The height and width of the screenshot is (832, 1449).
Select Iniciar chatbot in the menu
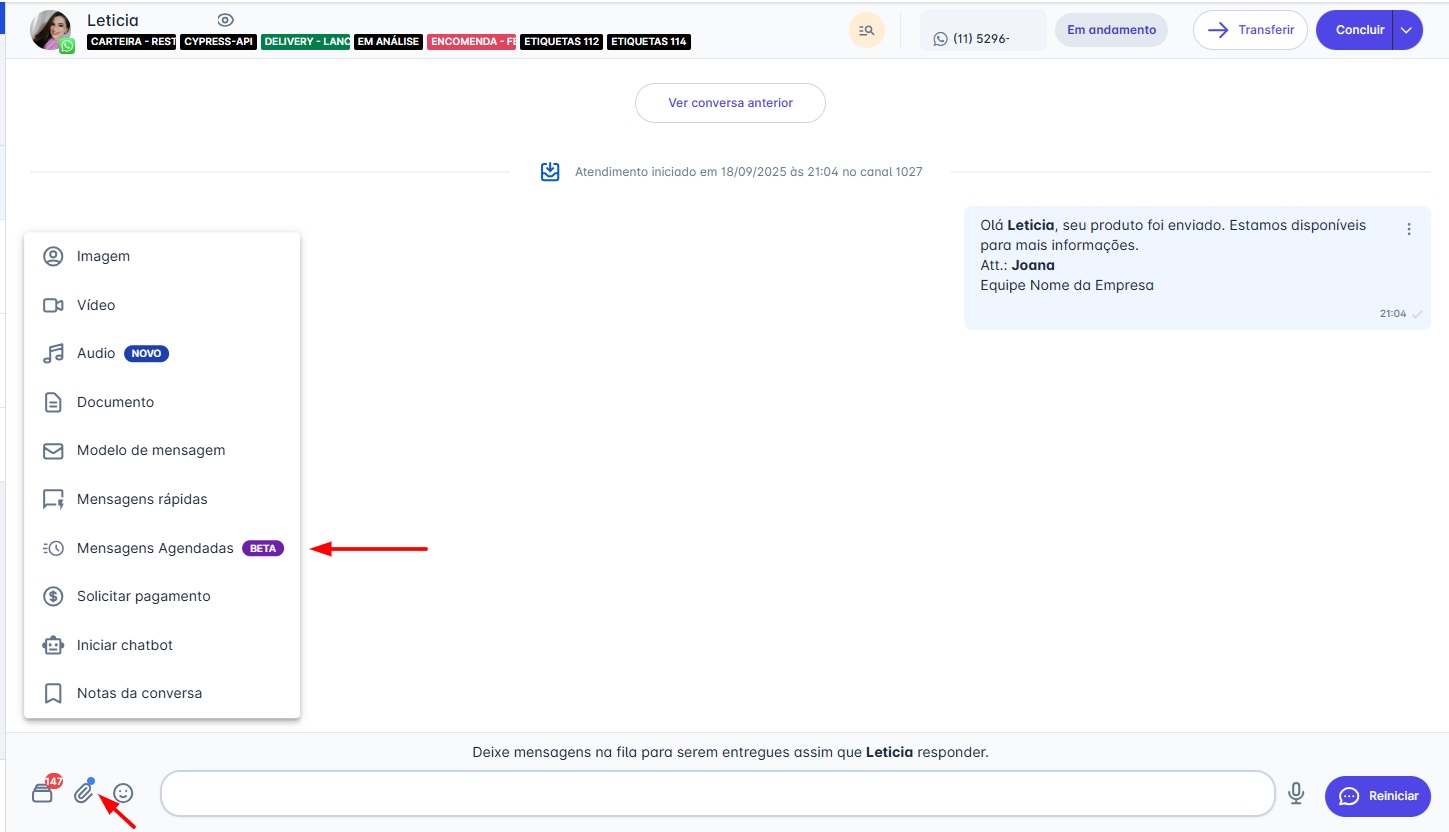click(125, 645)
